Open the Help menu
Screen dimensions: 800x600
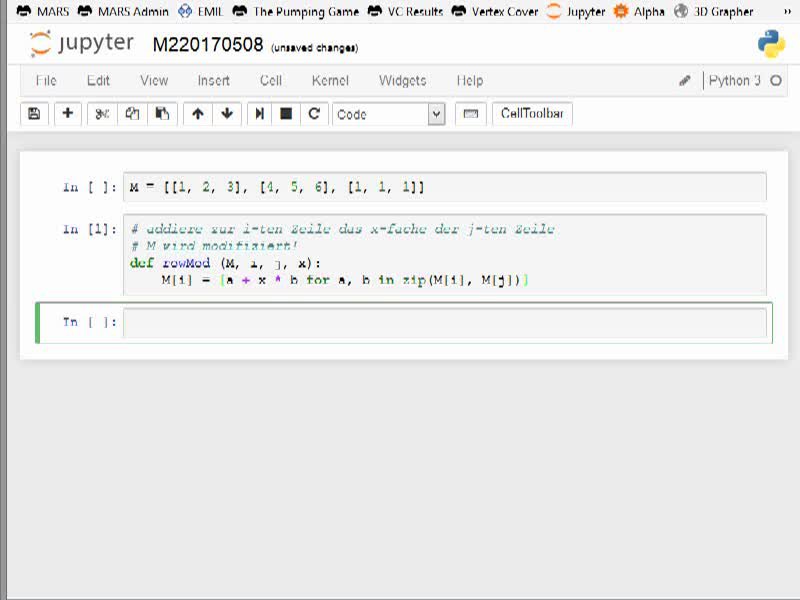469,81
